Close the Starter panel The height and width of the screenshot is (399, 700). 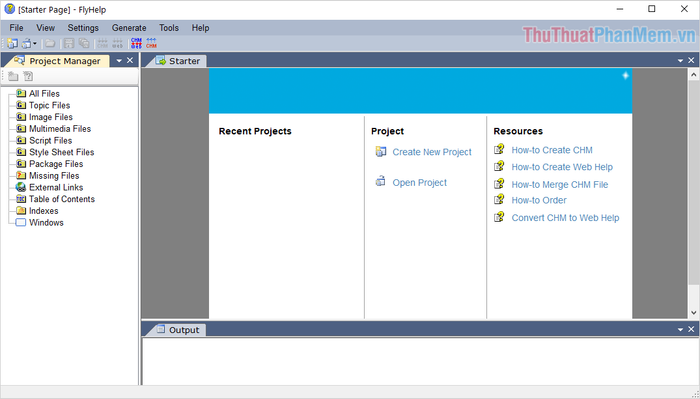(691, 60)
